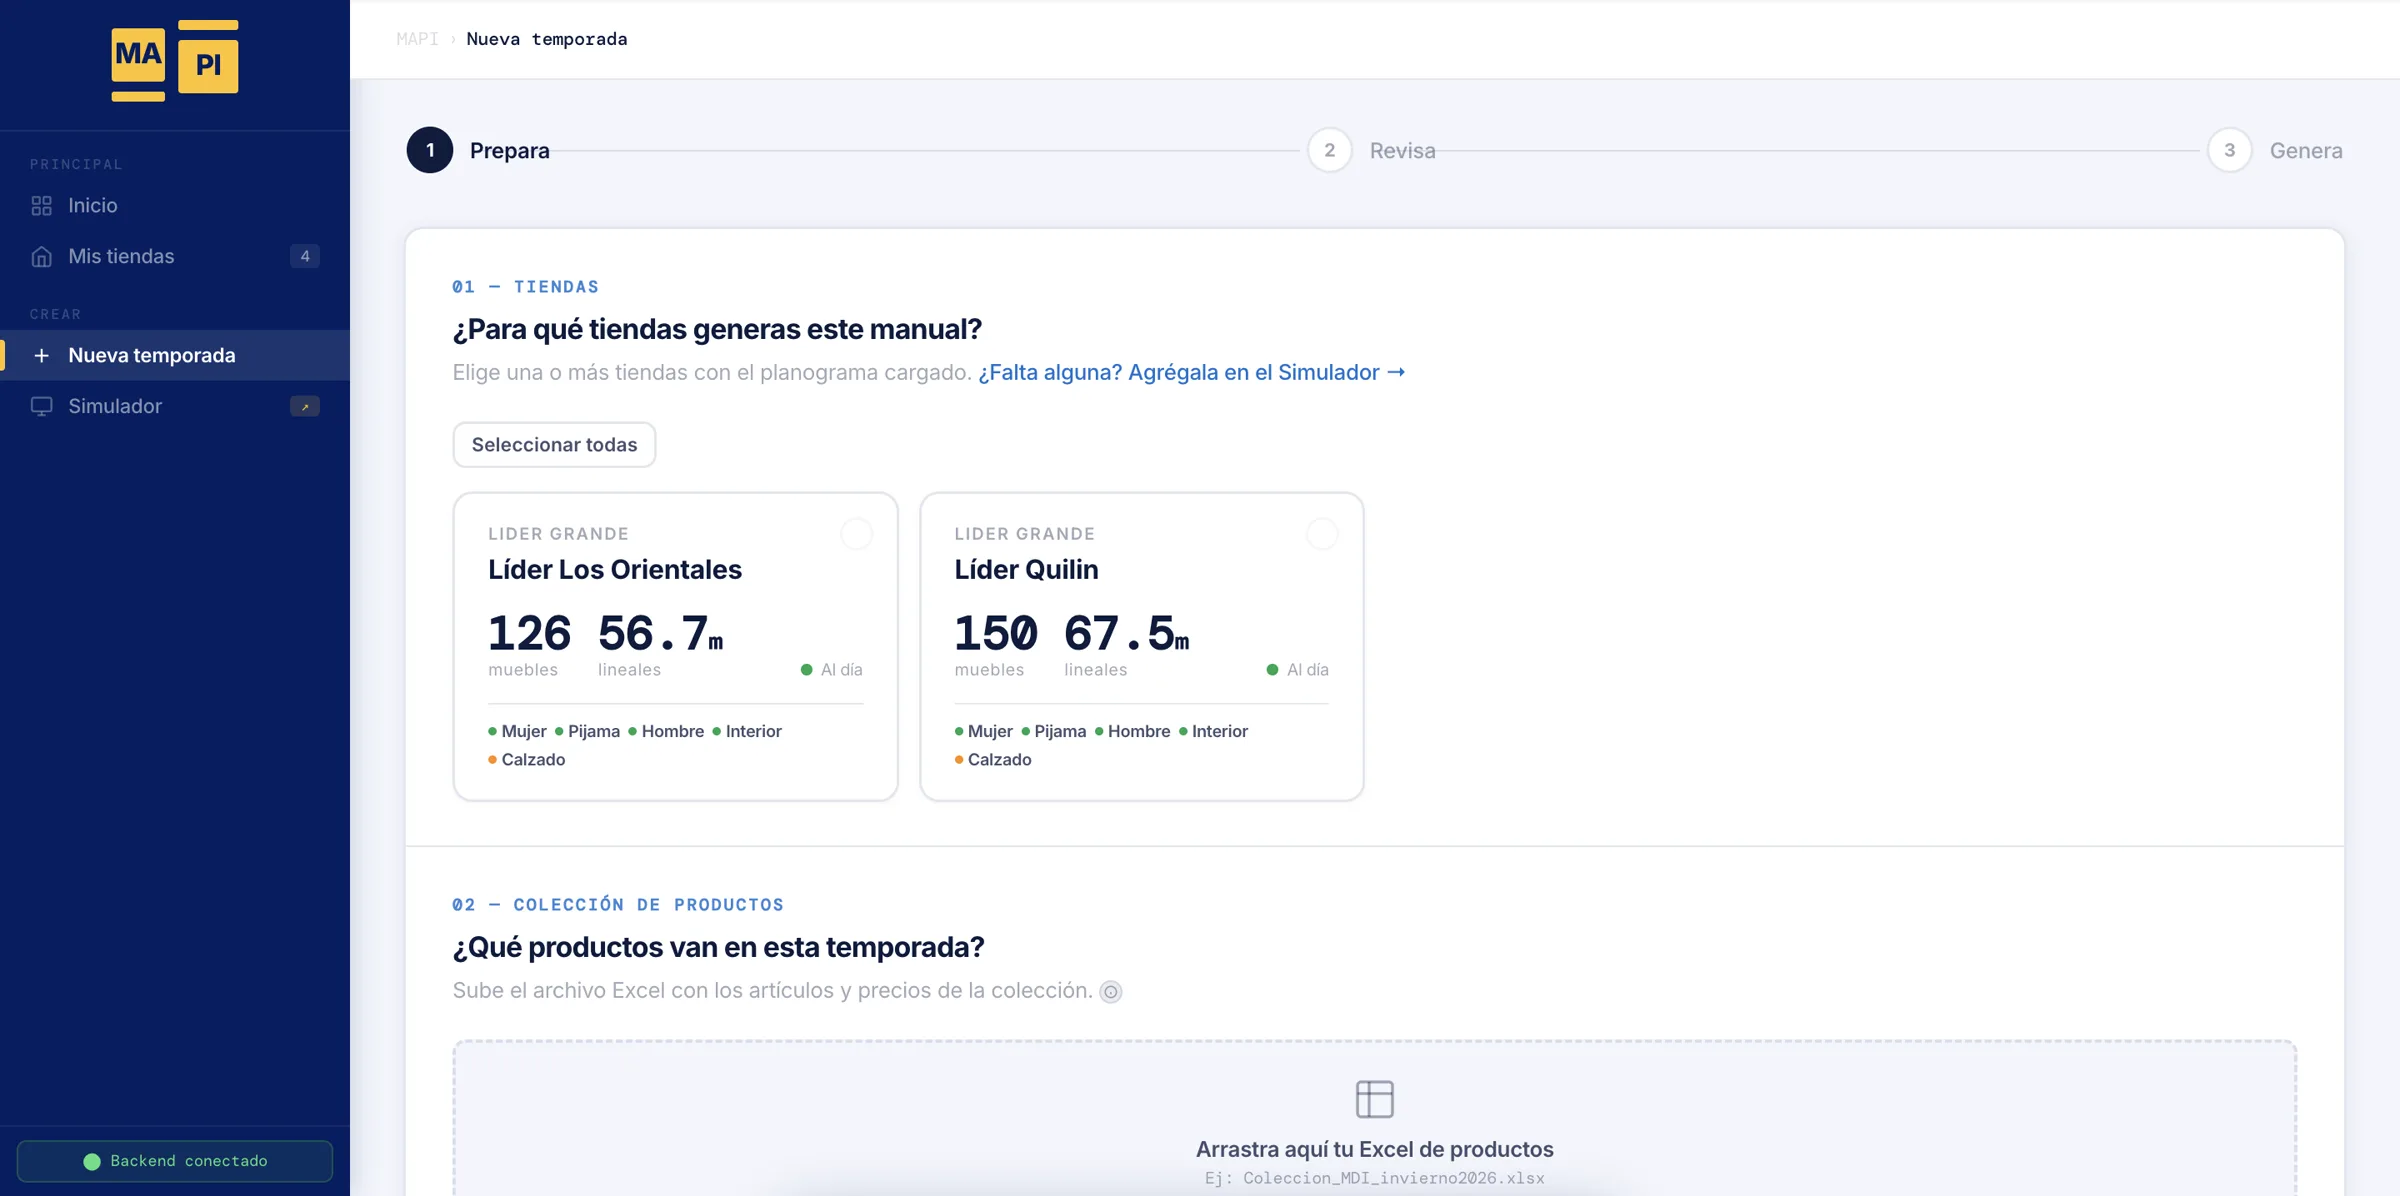Click the Excel drop zone upload text

1375,1149
